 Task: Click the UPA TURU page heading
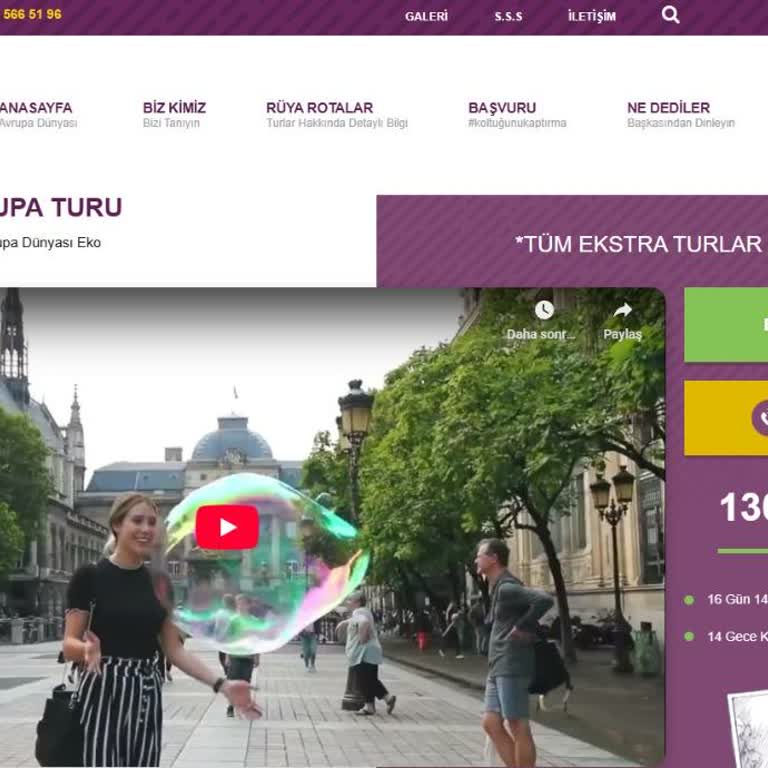60,207
